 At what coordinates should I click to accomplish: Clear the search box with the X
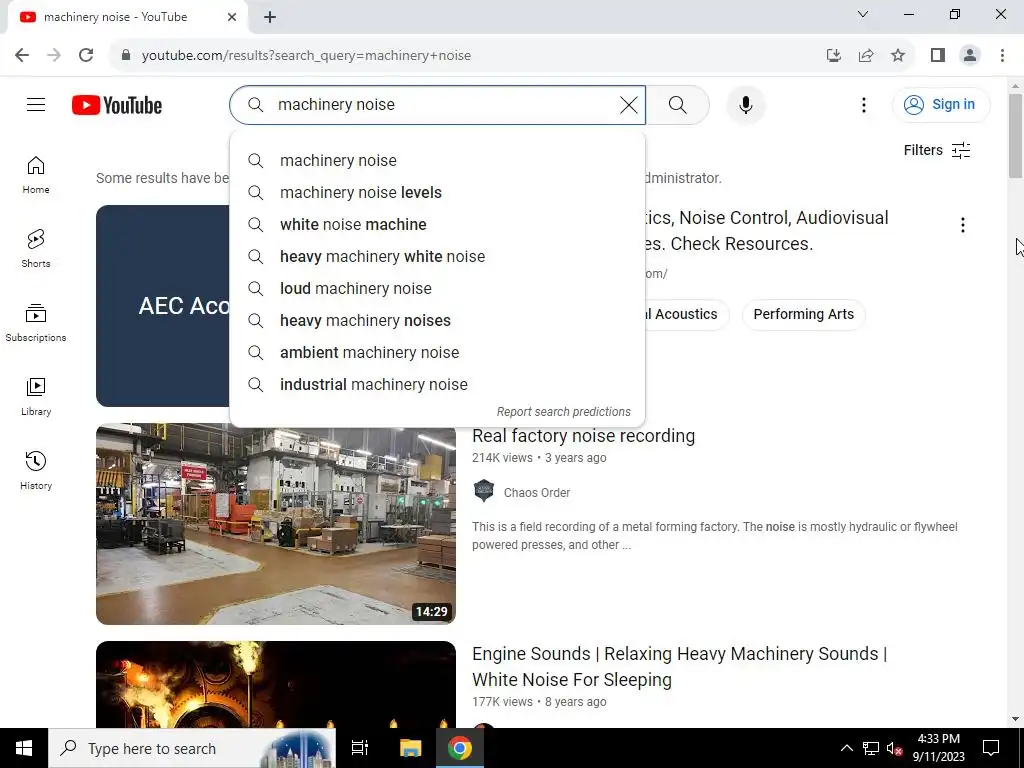(x=628, y=104)
